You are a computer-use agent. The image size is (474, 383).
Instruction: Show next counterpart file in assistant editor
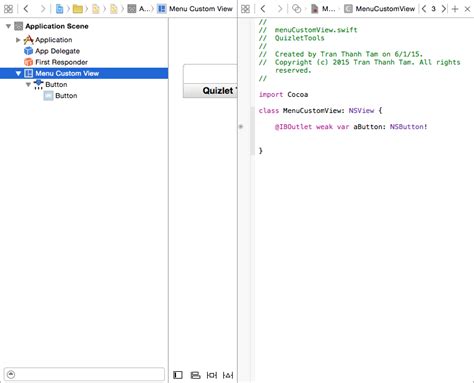443,9
